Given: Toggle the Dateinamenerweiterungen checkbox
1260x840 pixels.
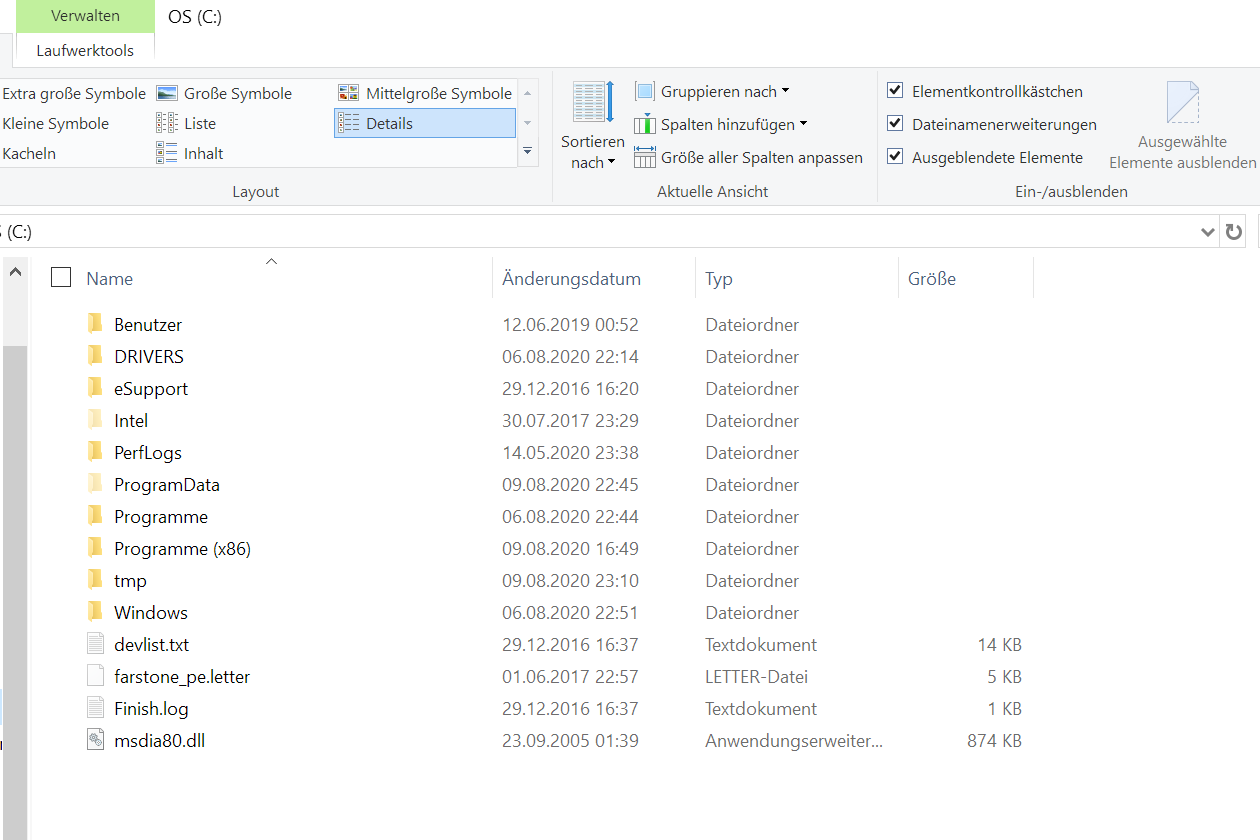Looking at the screenshot, I should [x=896, y=124].
